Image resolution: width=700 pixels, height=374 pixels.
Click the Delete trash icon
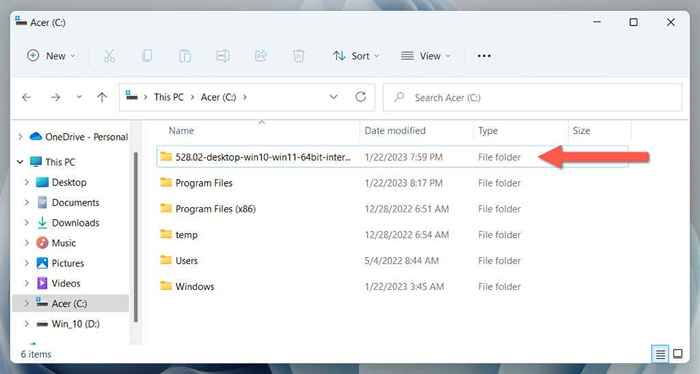point(298,56)
